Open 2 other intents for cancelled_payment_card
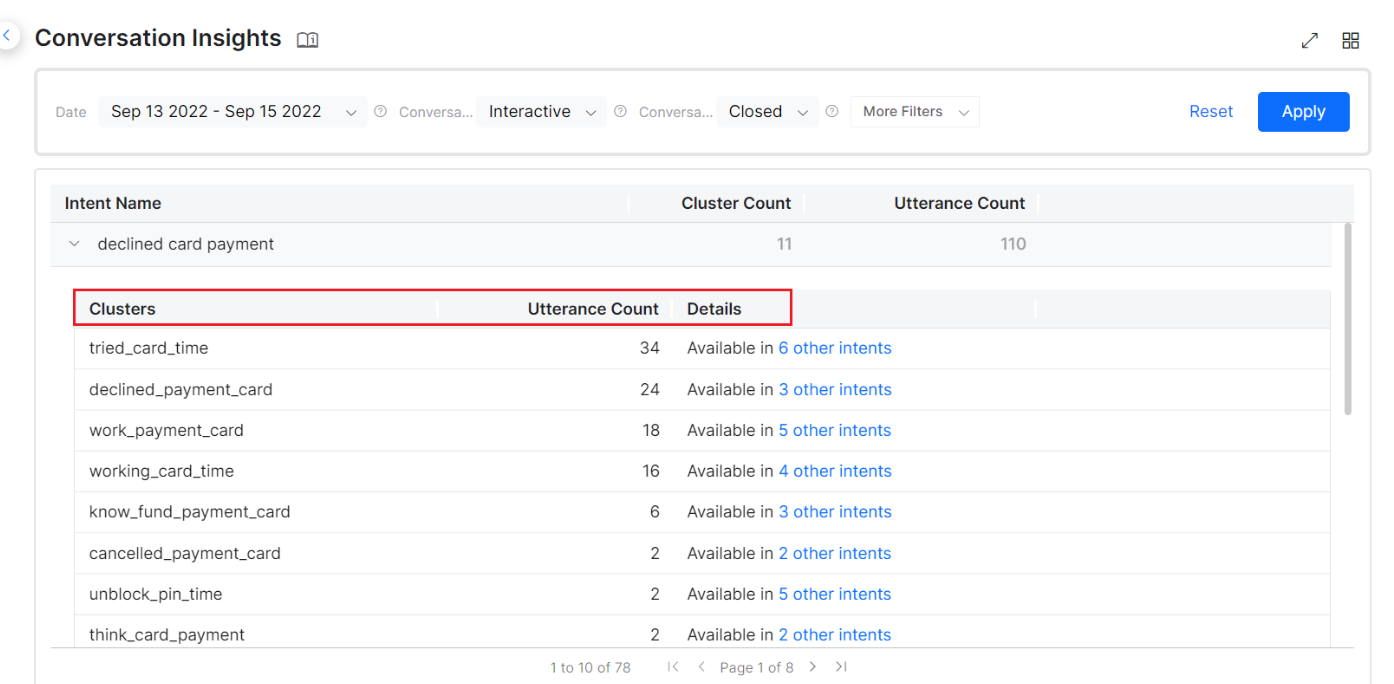The image size is (1394, 684). tap(835, 553)
